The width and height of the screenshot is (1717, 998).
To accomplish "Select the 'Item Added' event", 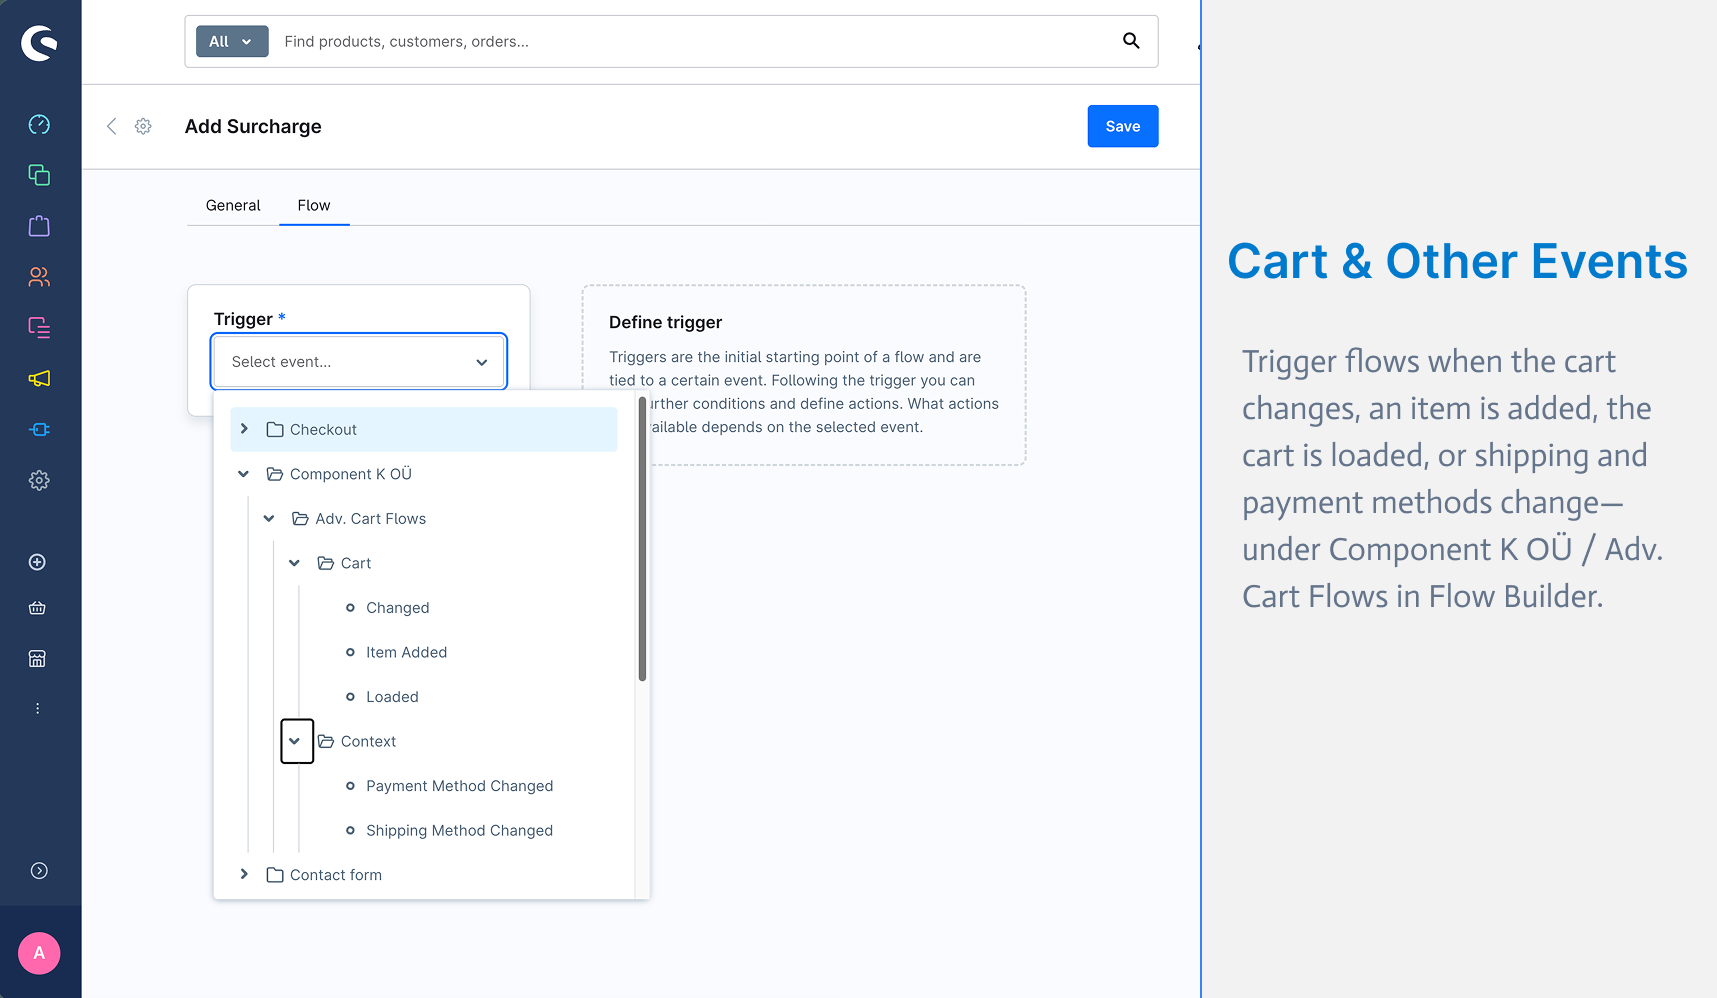I will pyautogui.click(x=406, y=652).
